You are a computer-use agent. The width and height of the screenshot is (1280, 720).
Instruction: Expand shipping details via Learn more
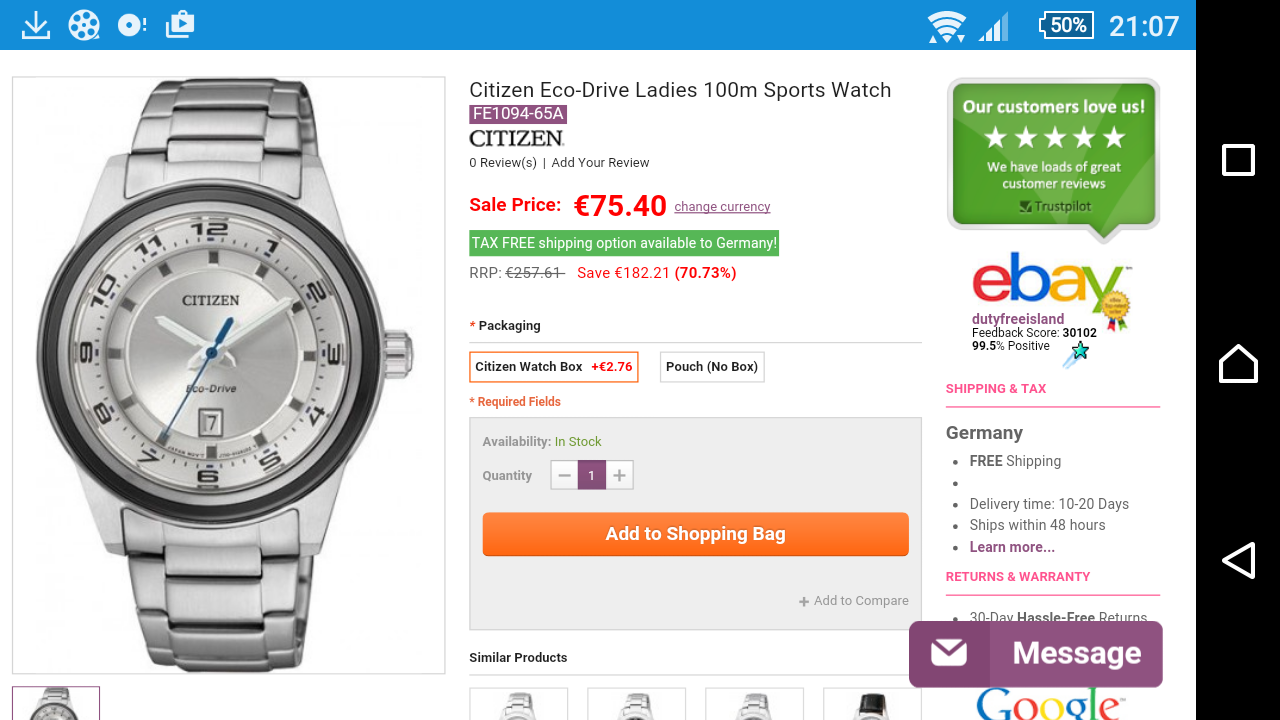pyautogui.click(x=1012, y=547)
